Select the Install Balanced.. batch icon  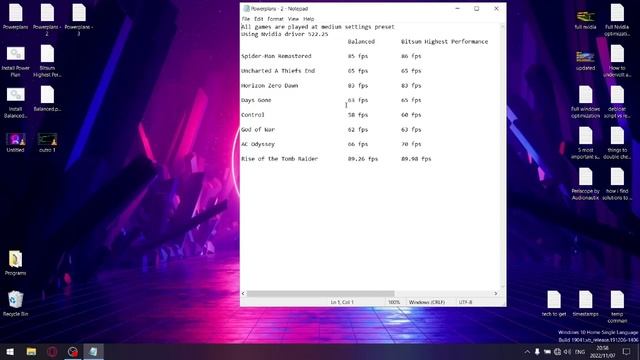pos(16,102)
